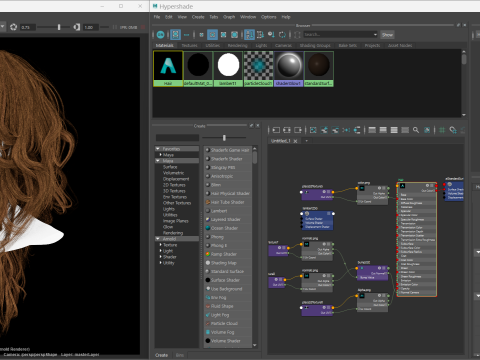Image resolution: width=480 pixels, height=360 pixels.
Task: Click sort by type icon in Browser toolbar
Action: [260, 35]
